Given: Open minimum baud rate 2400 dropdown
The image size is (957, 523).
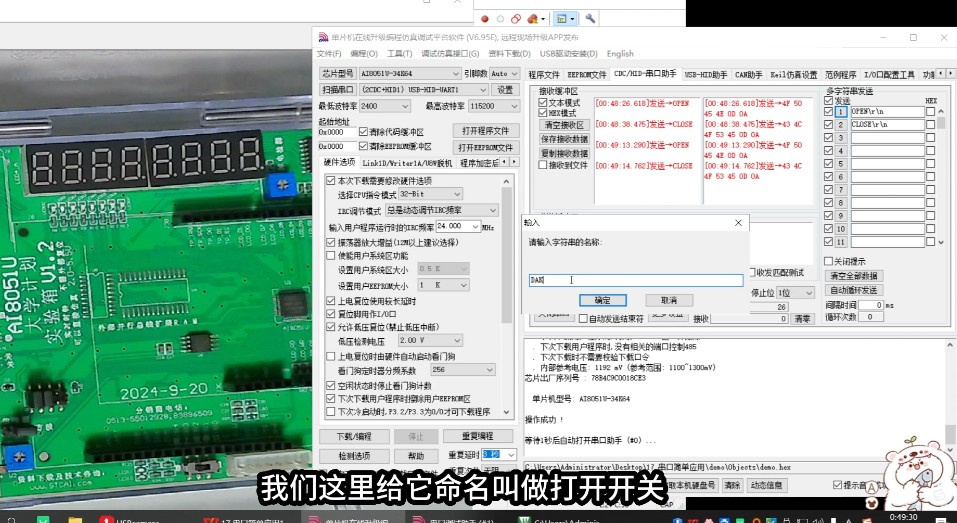Looking at the screenshot, I should pos(385,106).
